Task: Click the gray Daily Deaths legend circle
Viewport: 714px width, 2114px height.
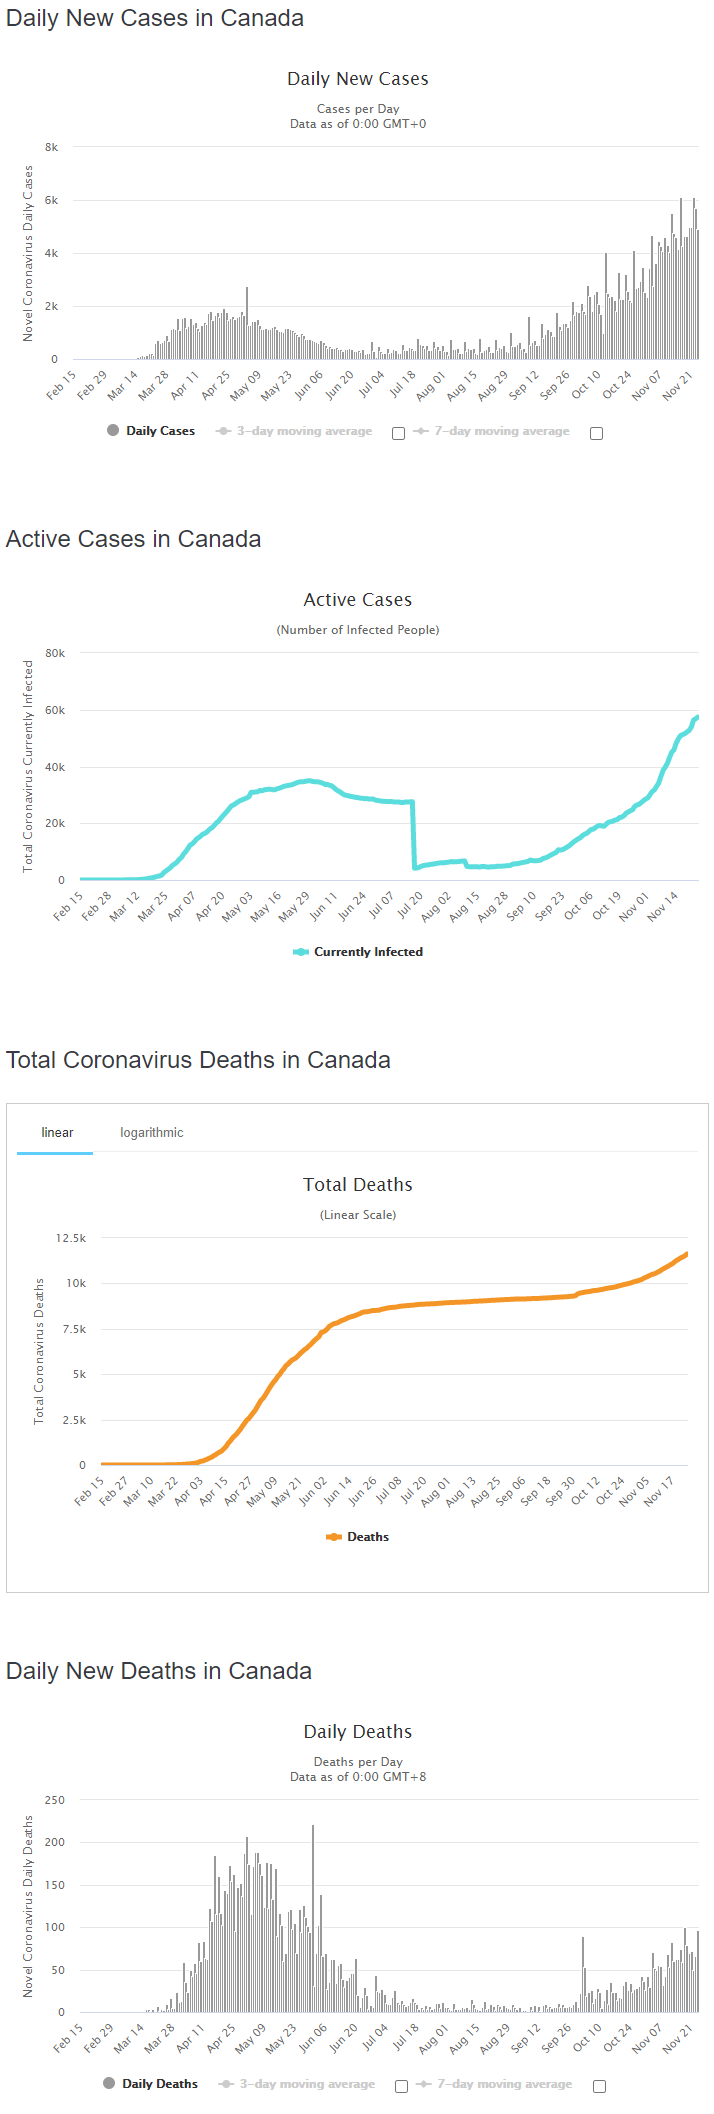Action: [109, 2084]
